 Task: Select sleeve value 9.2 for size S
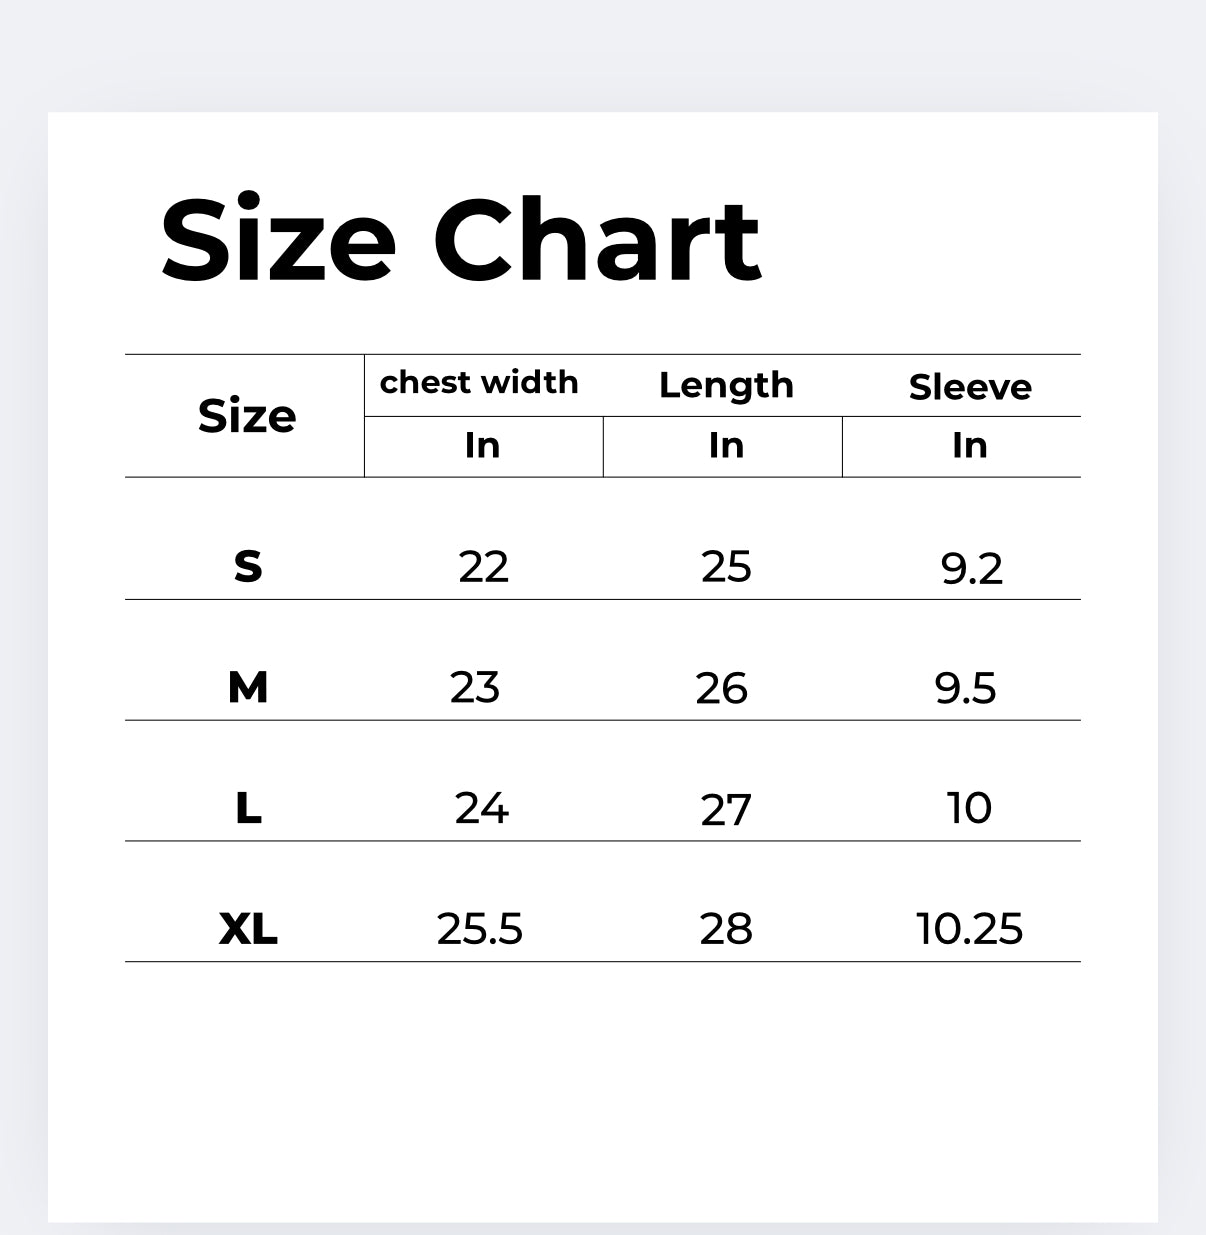point(971,569)
